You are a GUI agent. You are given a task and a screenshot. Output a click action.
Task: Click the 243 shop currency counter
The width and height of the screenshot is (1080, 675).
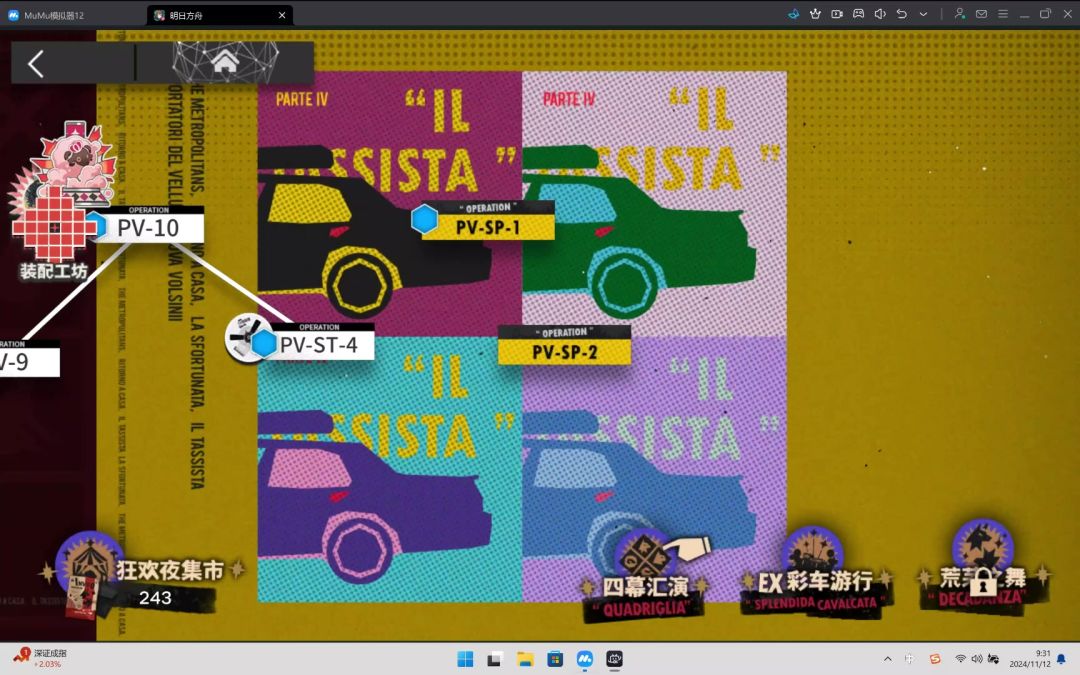coord(155,597)
